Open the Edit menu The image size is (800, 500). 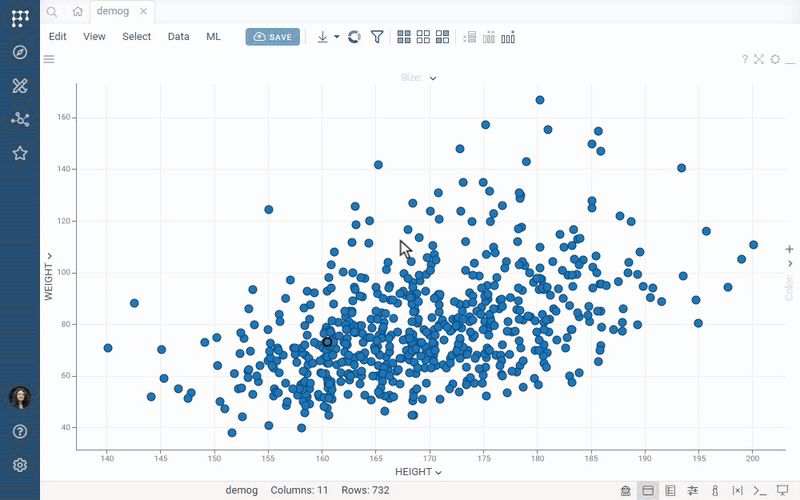pyautogui.click(x=58, y=37)
